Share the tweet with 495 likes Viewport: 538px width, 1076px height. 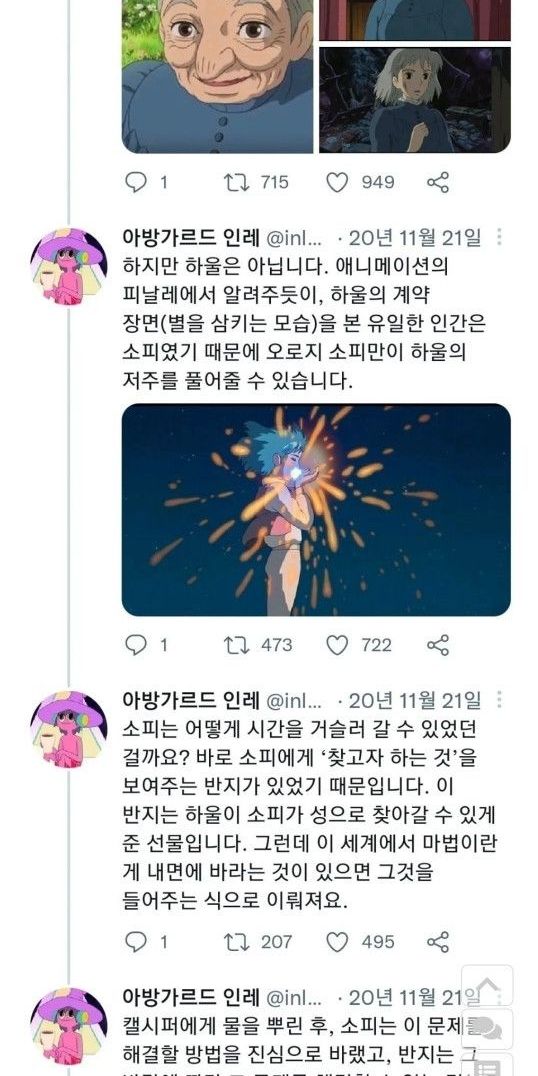(x=438, y=942)
